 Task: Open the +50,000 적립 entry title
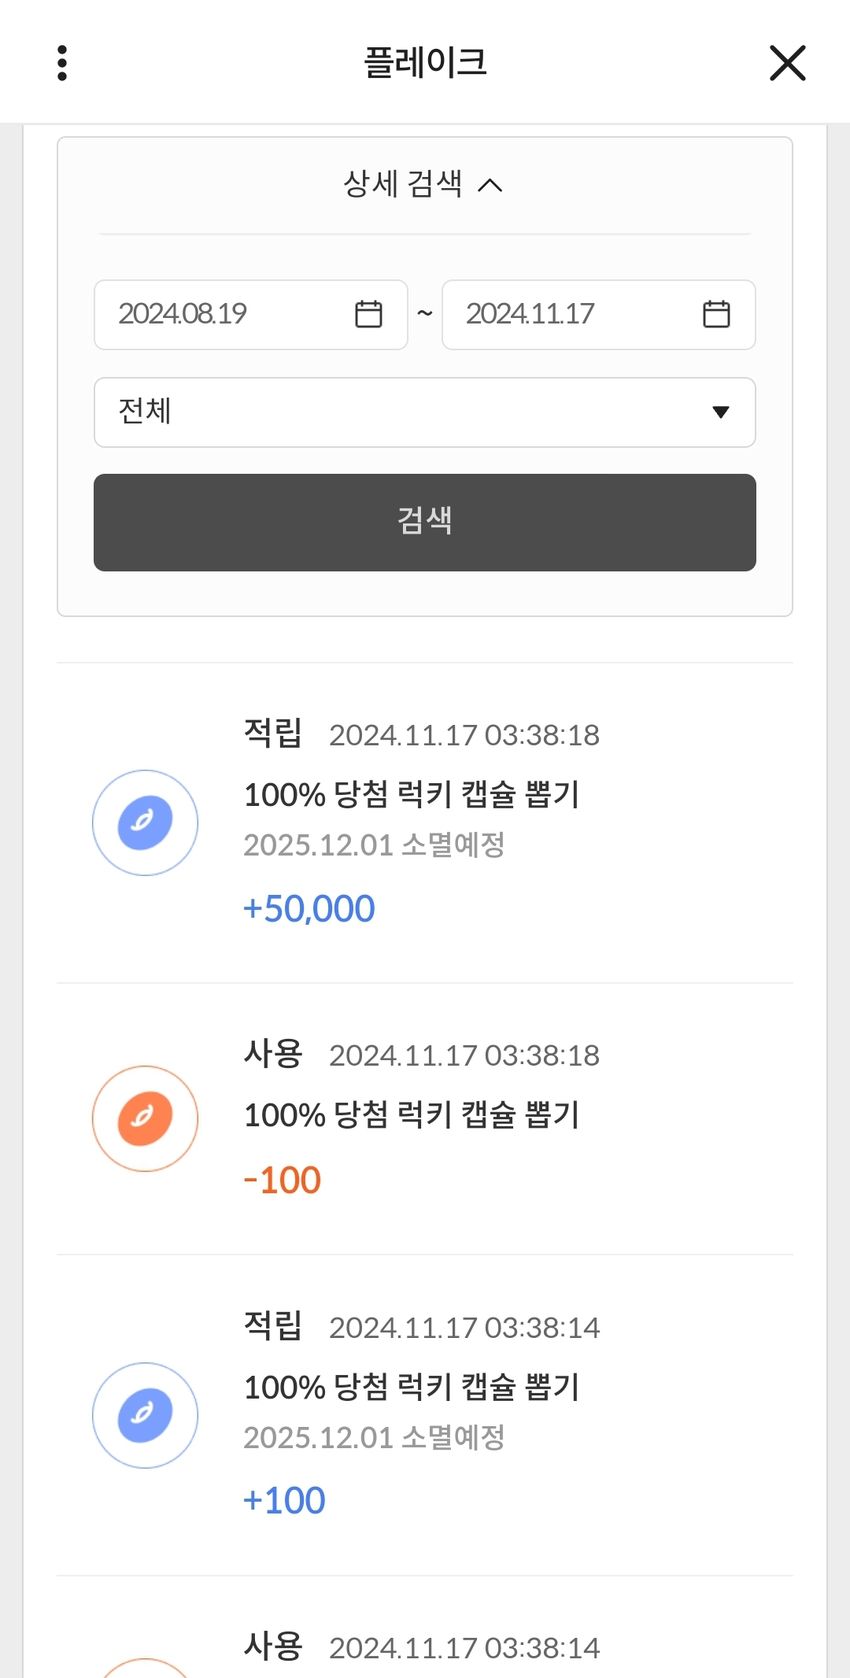411,795
